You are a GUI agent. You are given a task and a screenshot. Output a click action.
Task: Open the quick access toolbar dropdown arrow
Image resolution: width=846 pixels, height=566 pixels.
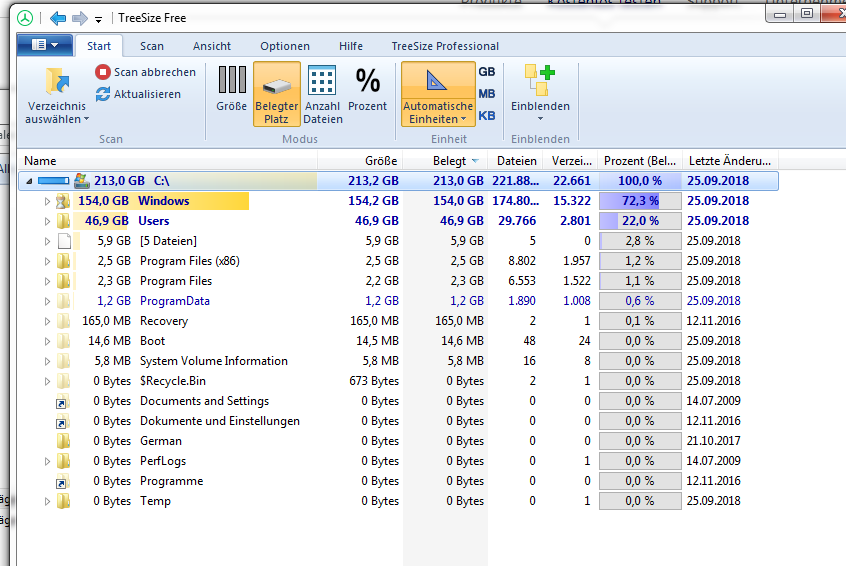[x=98, y=19]
